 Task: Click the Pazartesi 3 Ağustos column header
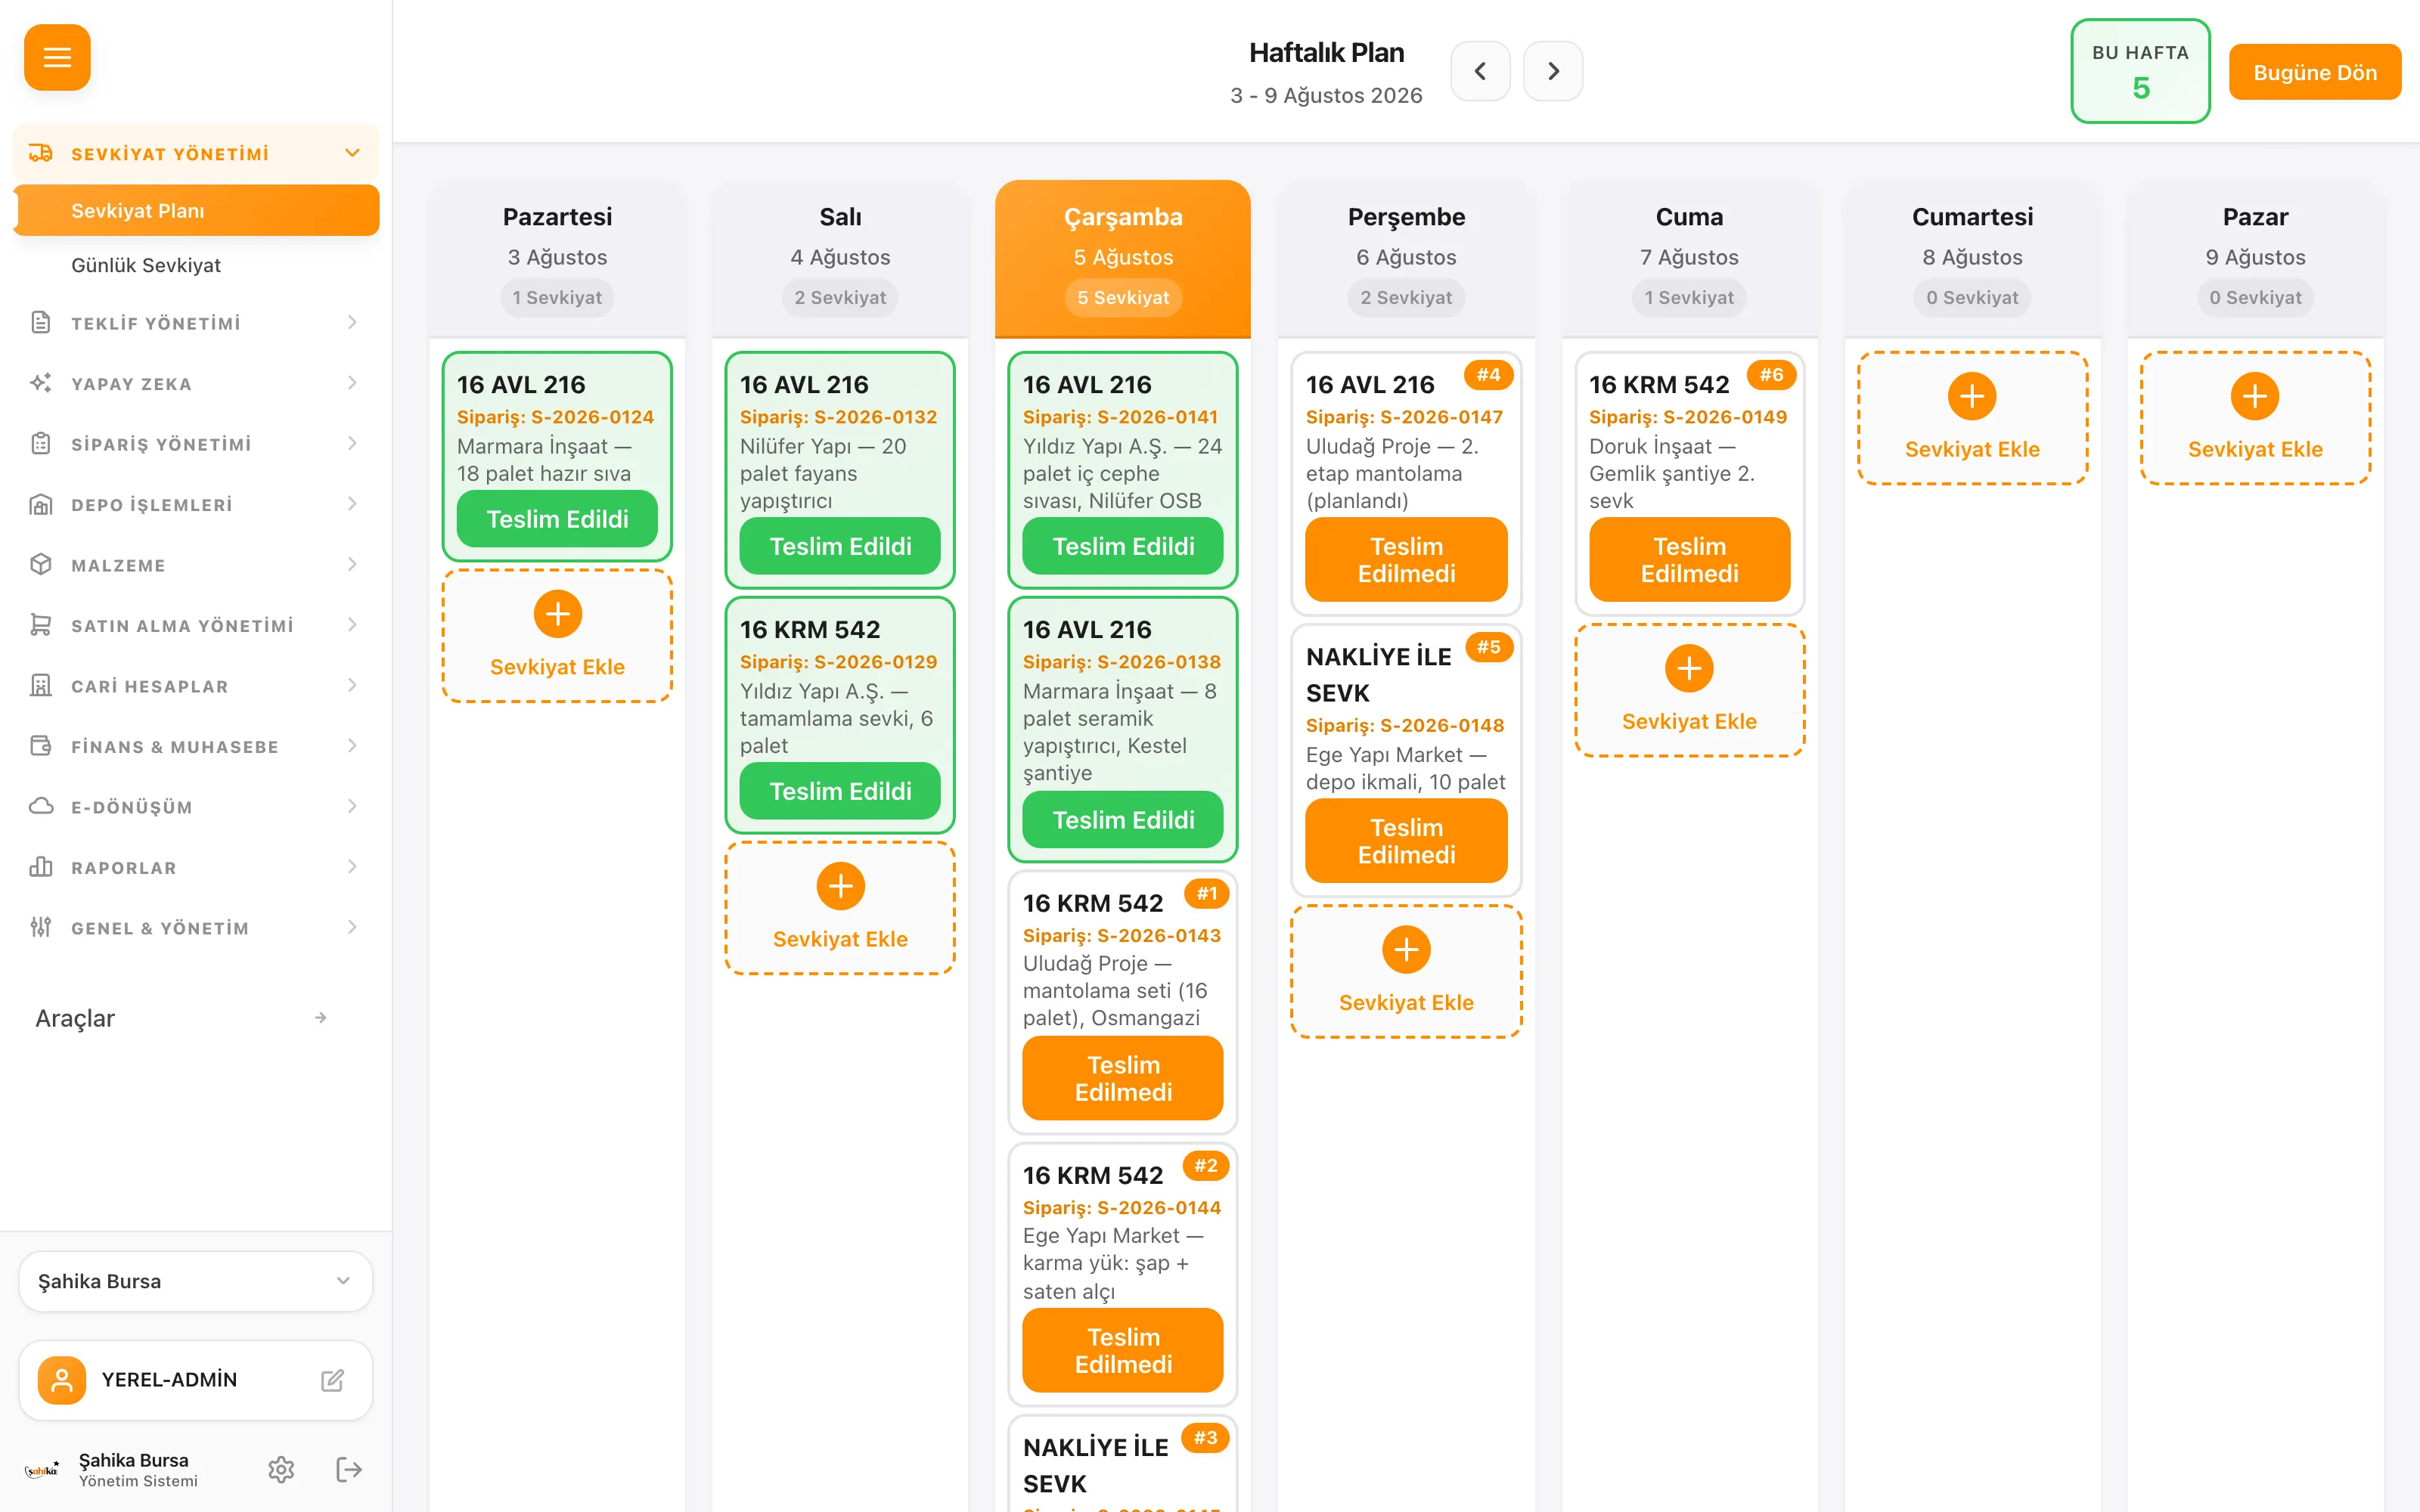(557, 258)
